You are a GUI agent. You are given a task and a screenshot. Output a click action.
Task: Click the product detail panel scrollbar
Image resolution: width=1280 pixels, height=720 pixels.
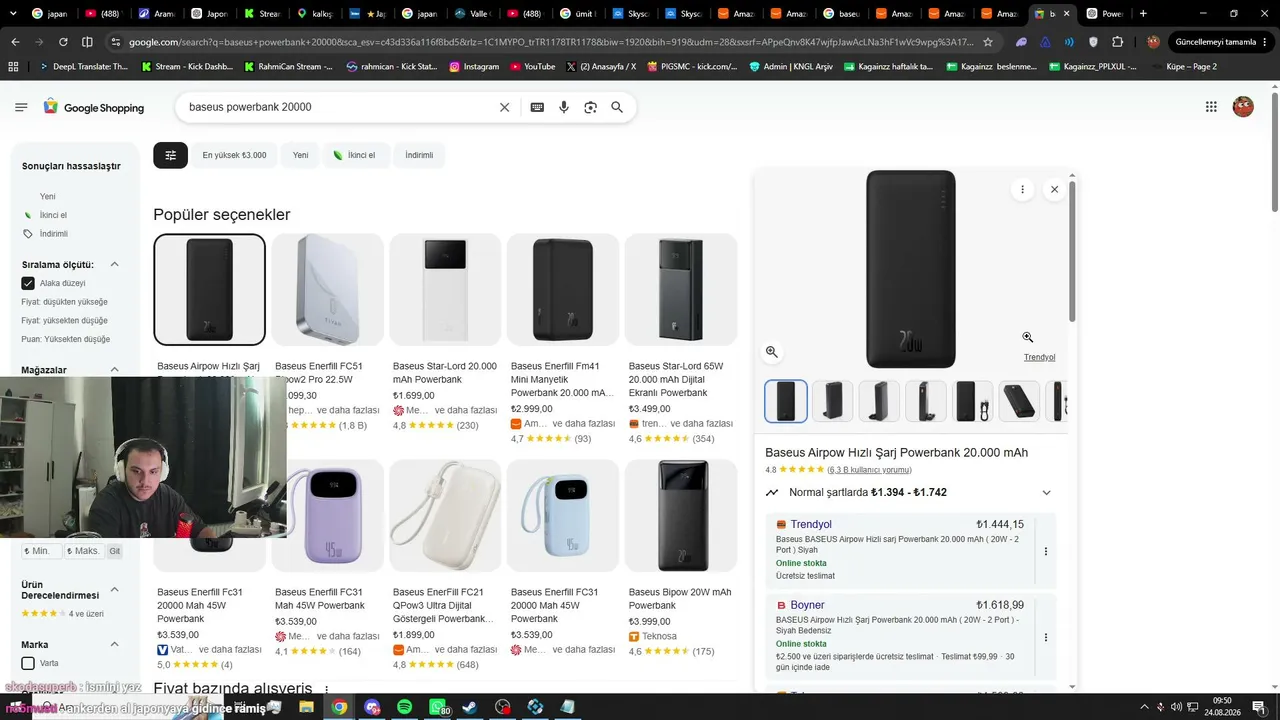point(1072,250)
